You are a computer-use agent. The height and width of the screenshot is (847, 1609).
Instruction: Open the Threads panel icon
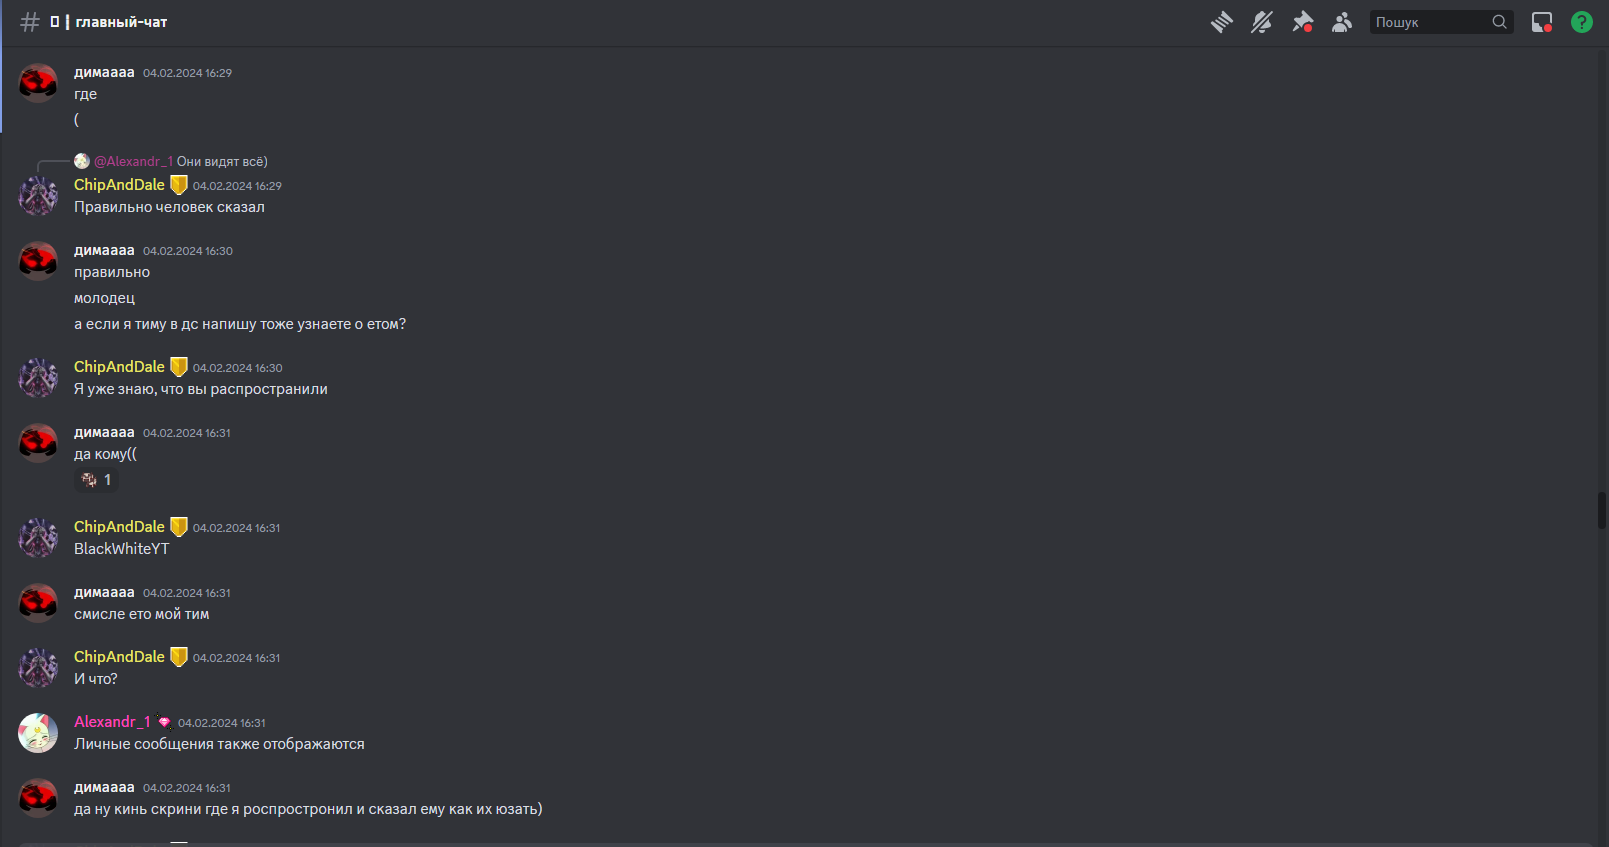(x=1221, y=22)
